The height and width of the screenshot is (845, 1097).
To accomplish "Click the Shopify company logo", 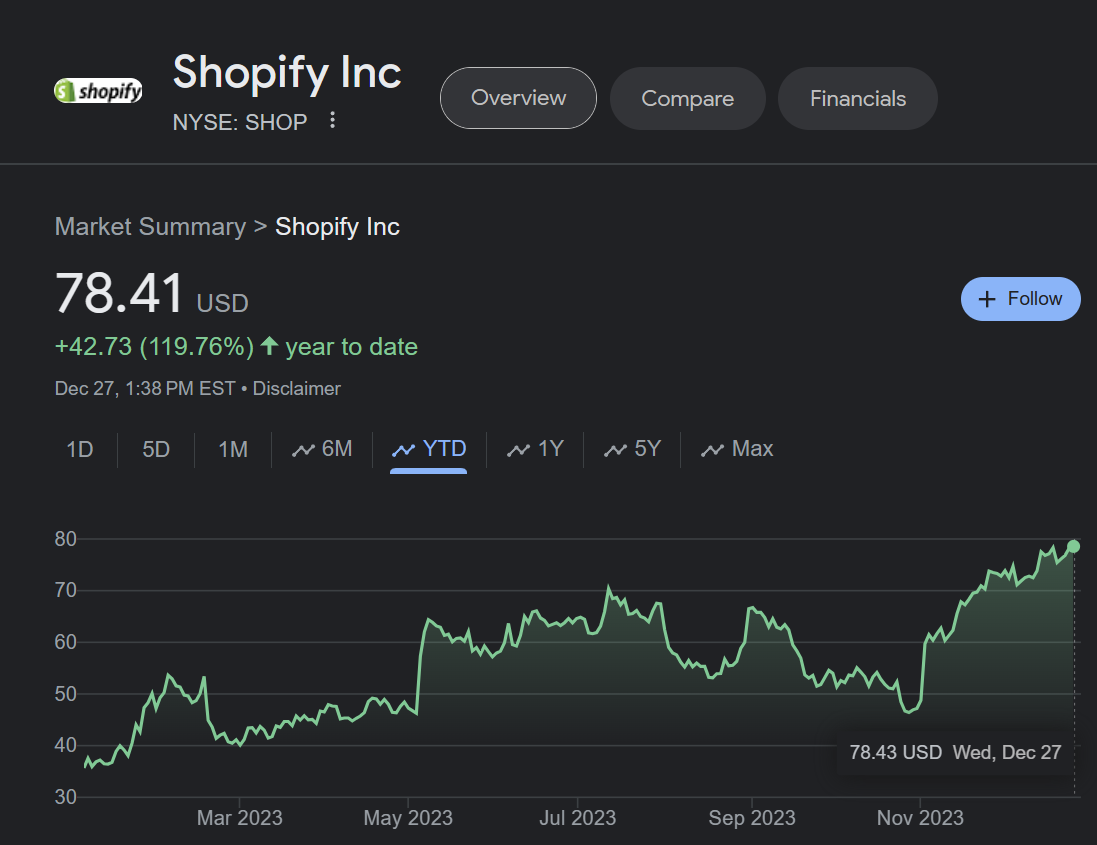I will pos(97,90).
